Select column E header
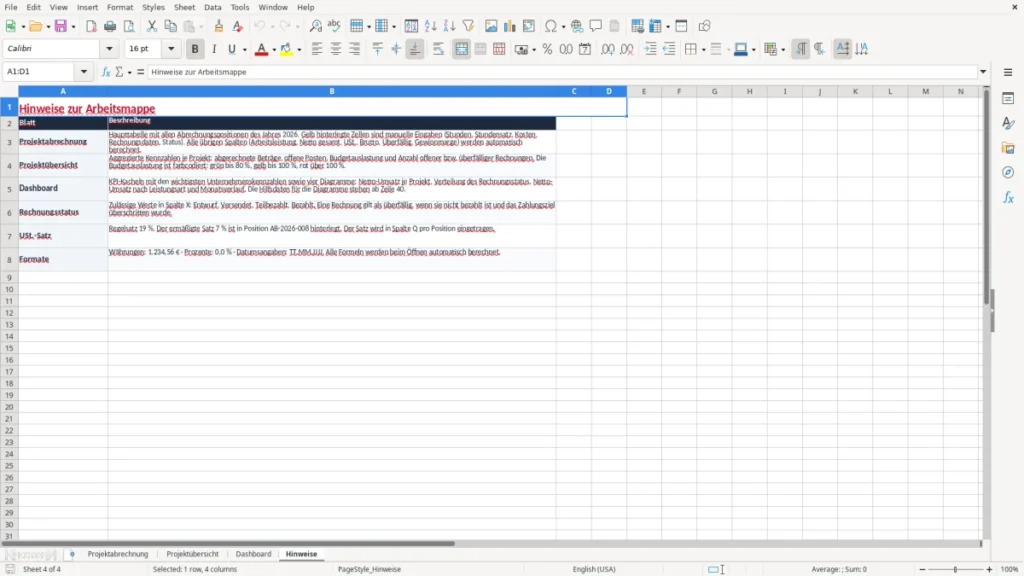 point(644,91)
